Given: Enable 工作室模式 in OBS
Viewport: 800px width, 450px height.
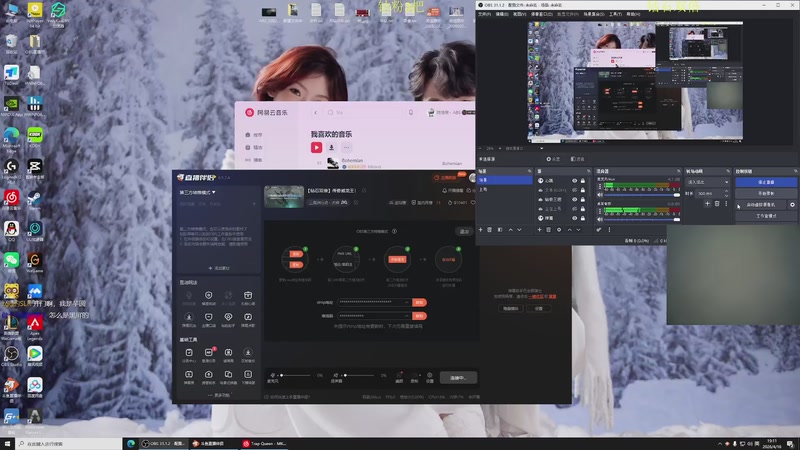Looking at the screenshot, I should pyautogui.click(x=766, y=216).
